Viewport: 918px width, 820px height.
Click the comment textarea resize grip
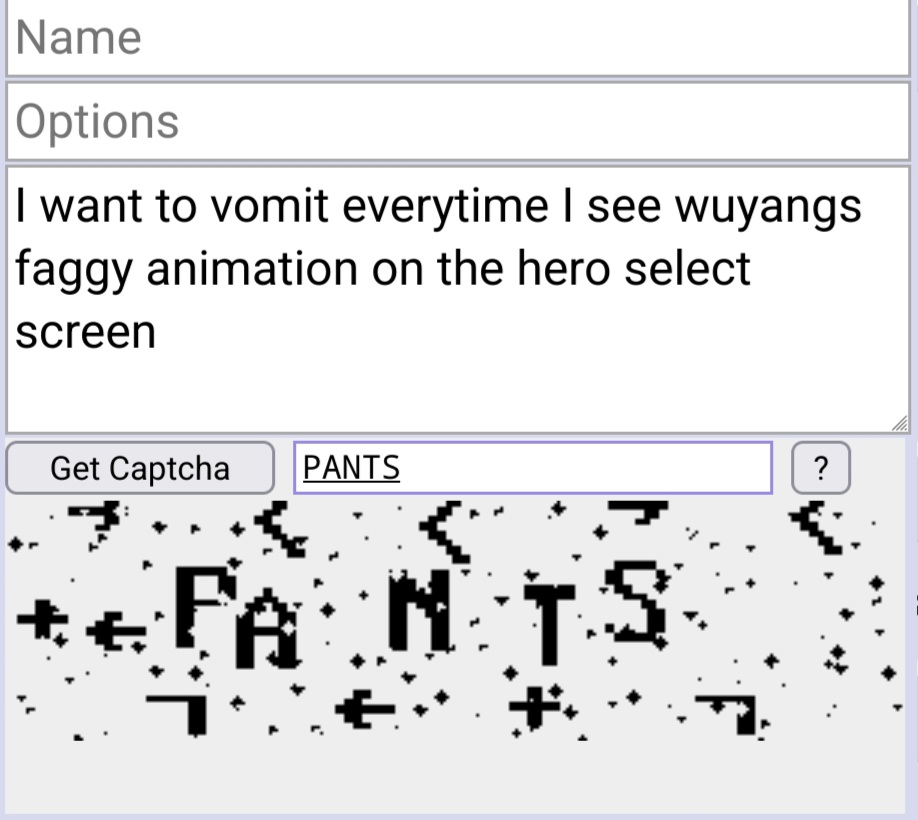(x=900, y=423)
